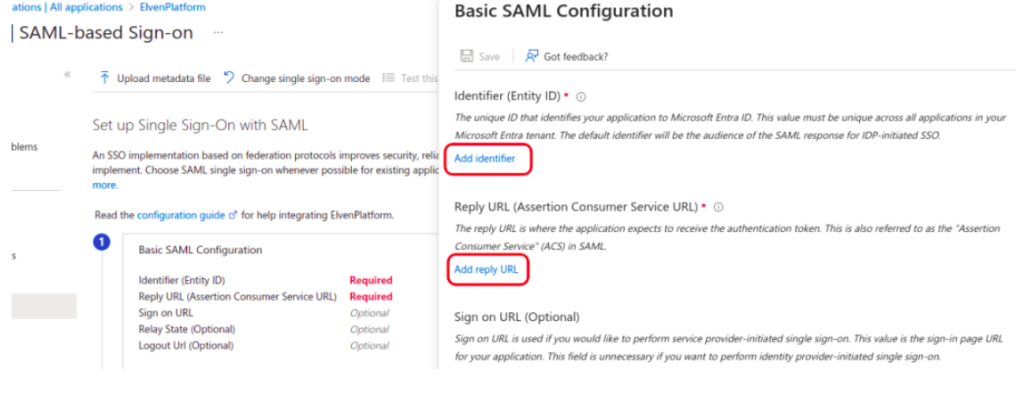This screenshot has width=1024, height=412.
Task: Click the Add identifier link
Action: click(485, 159)
